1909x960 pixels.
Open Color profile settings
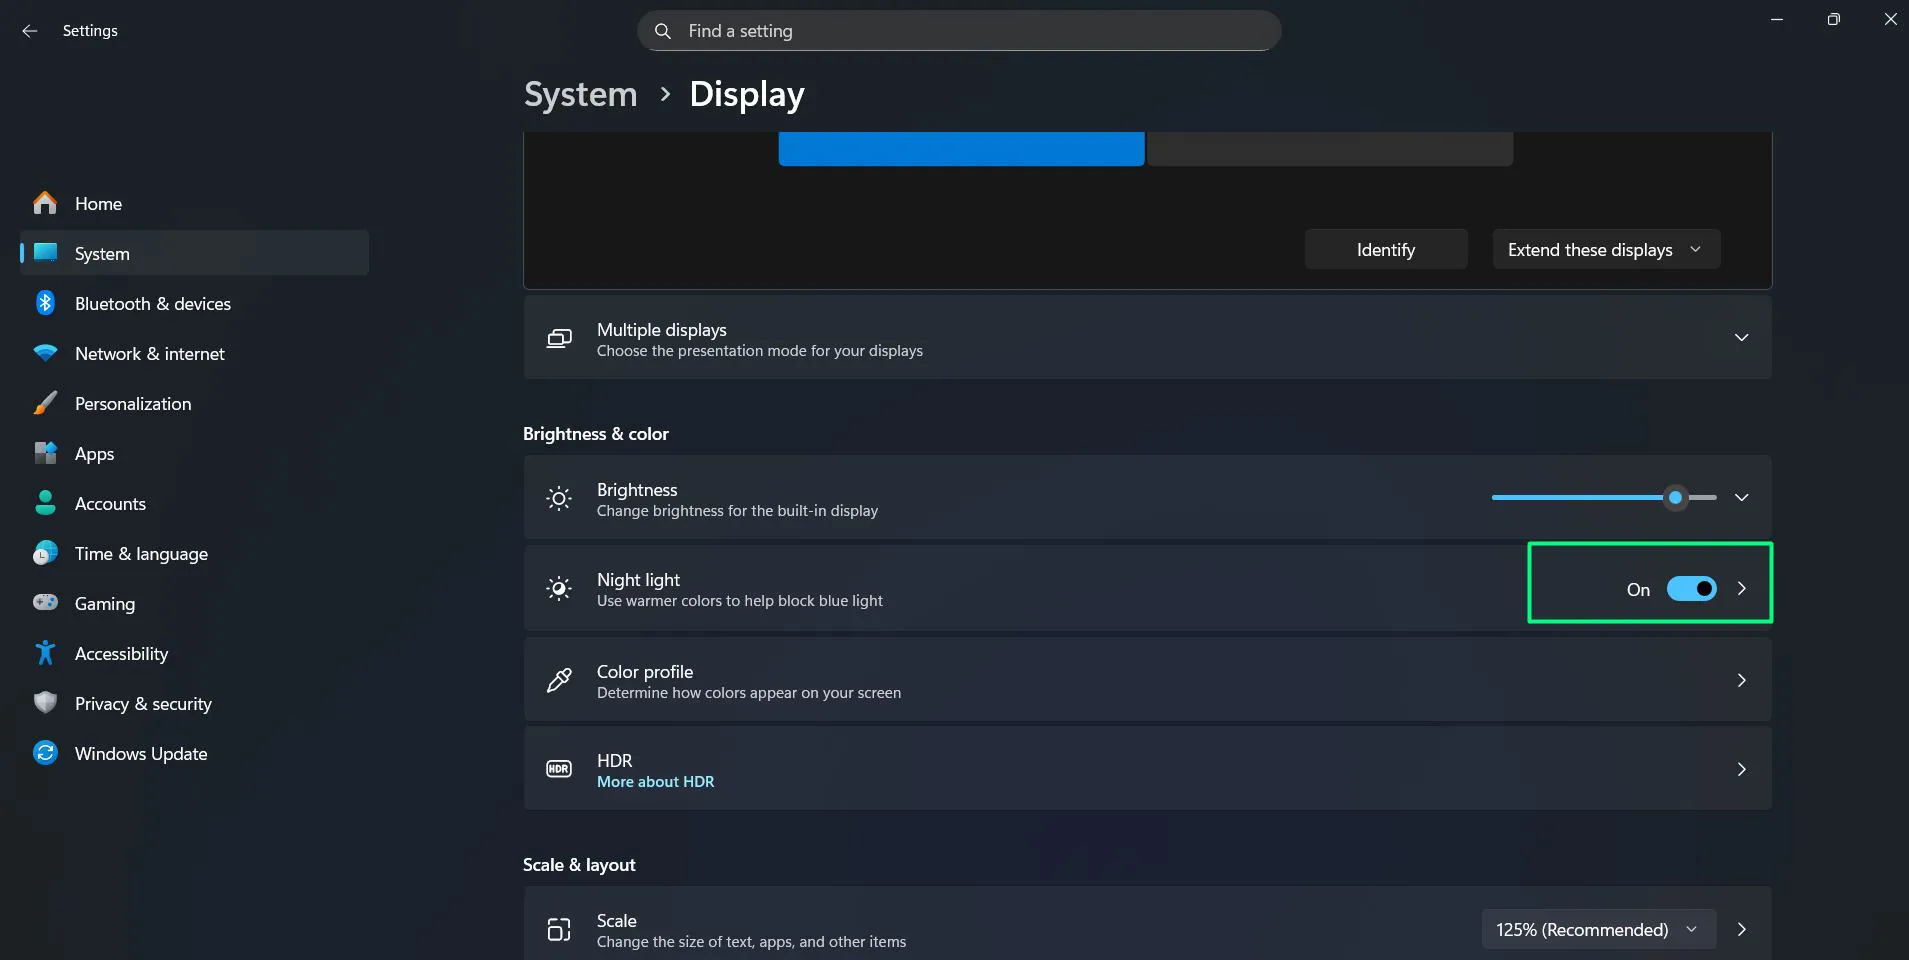(1145, 679)
